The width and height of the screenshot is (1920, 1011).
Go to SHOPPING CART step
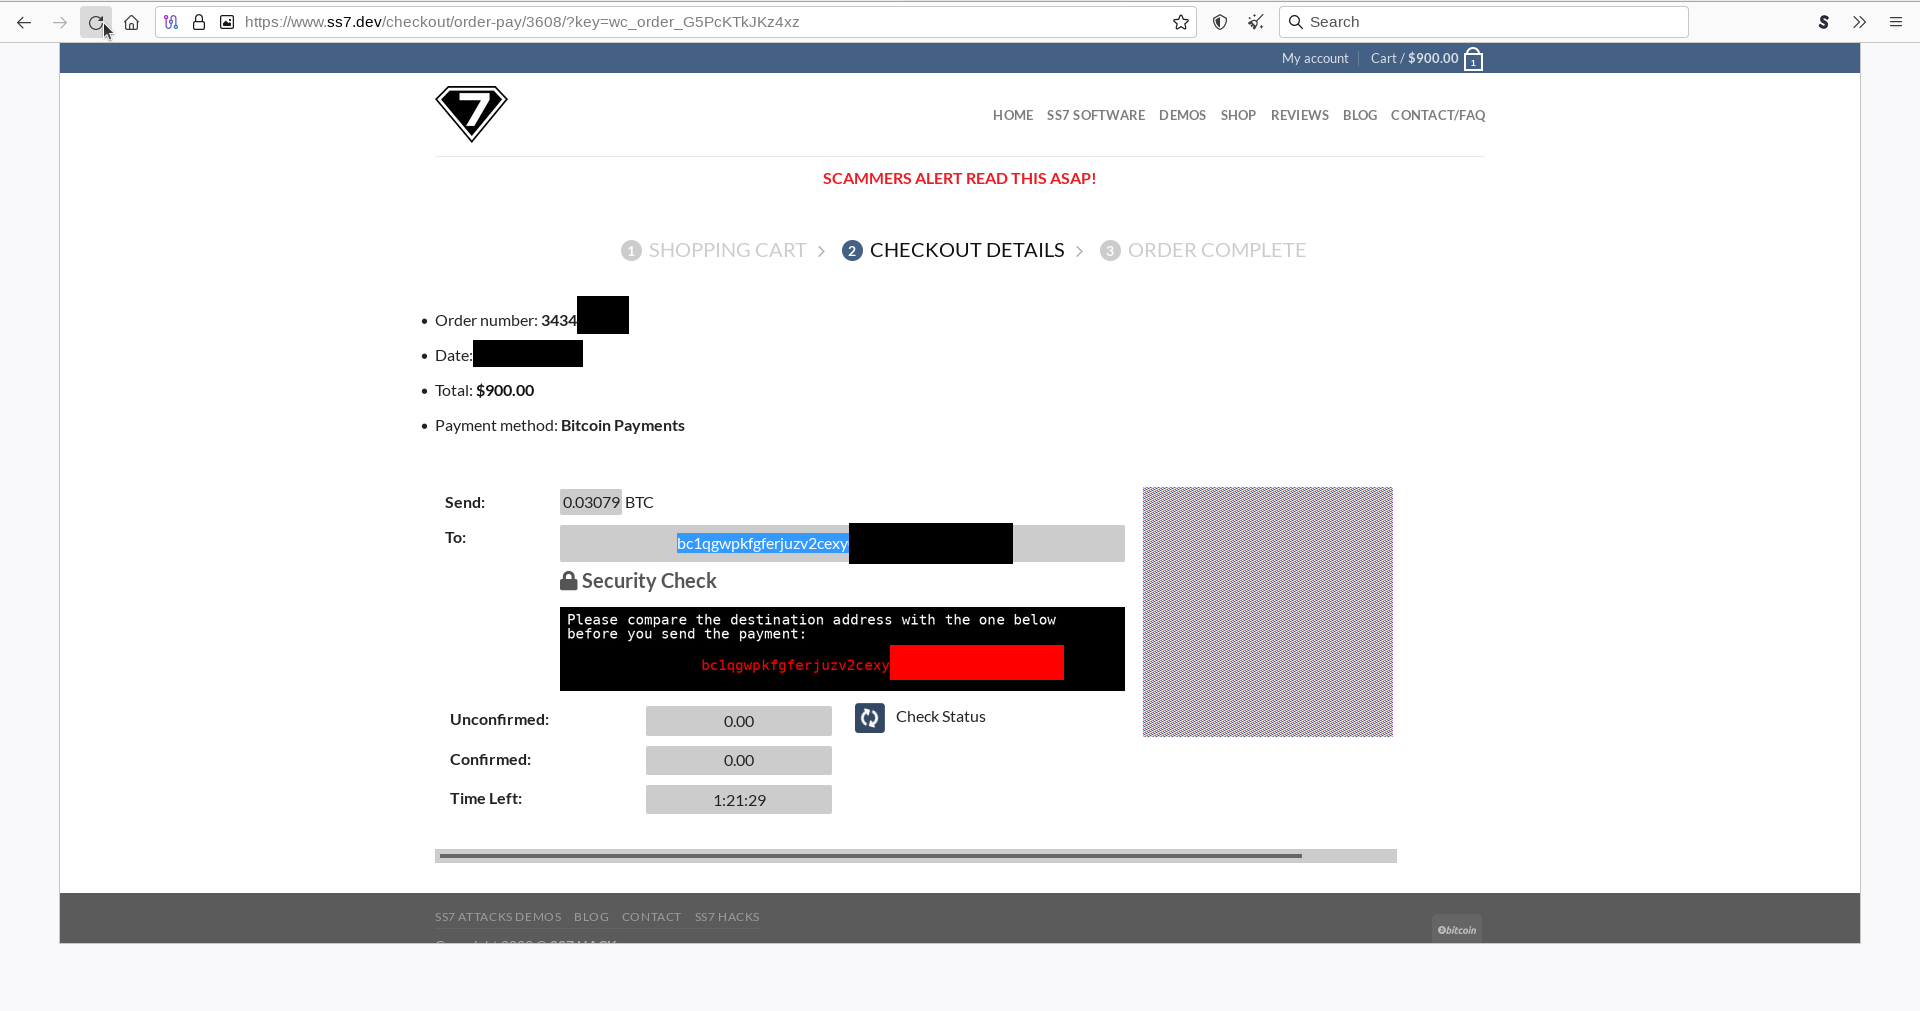727,251
